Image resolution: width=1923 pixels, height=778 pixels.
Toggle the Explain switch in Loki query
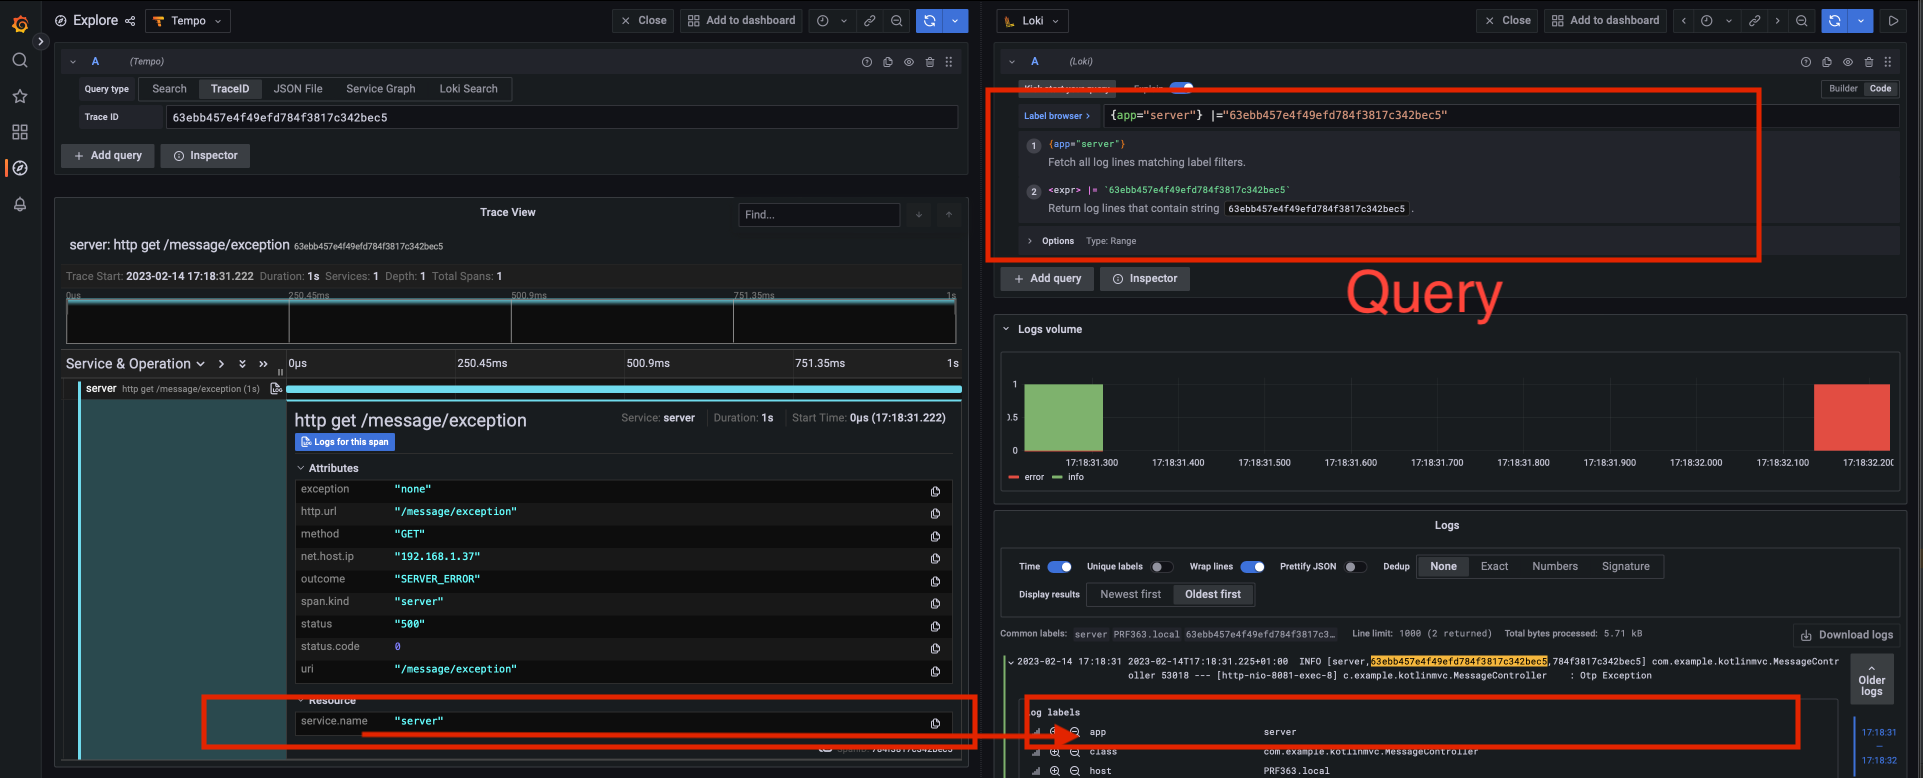tap(1181, 87)
